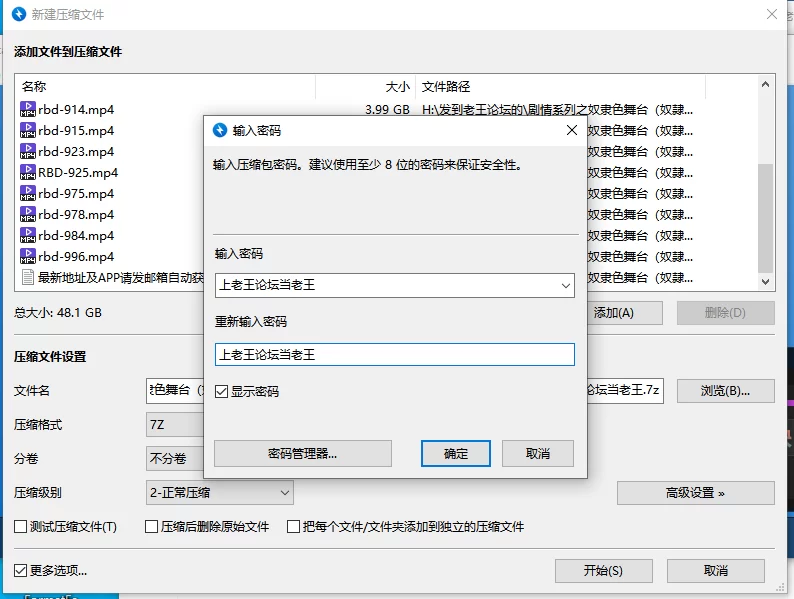Viewport: 794px width, 599px height.
Task: Check 把每个文件/文件夹添加到独立的压缩文件
Action: pyautogui.click(x=293, y=527)
